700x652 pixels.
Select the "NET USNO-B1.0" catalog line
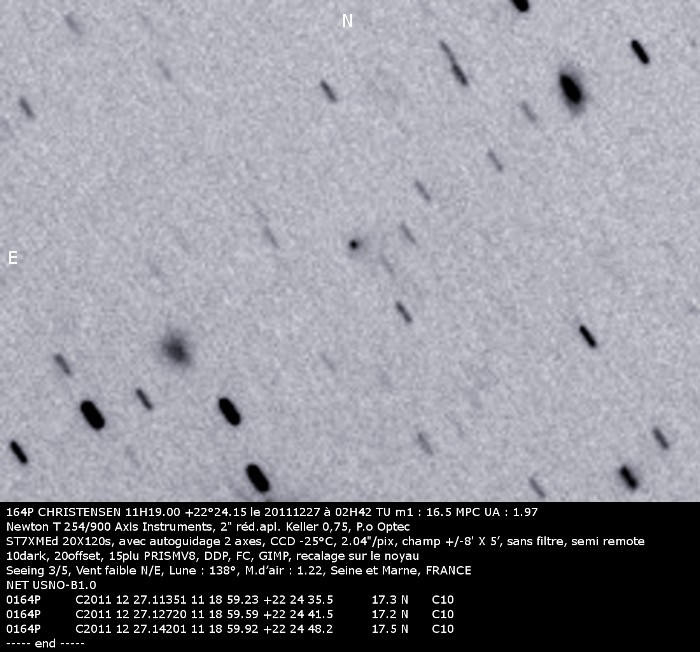point(51,585)
